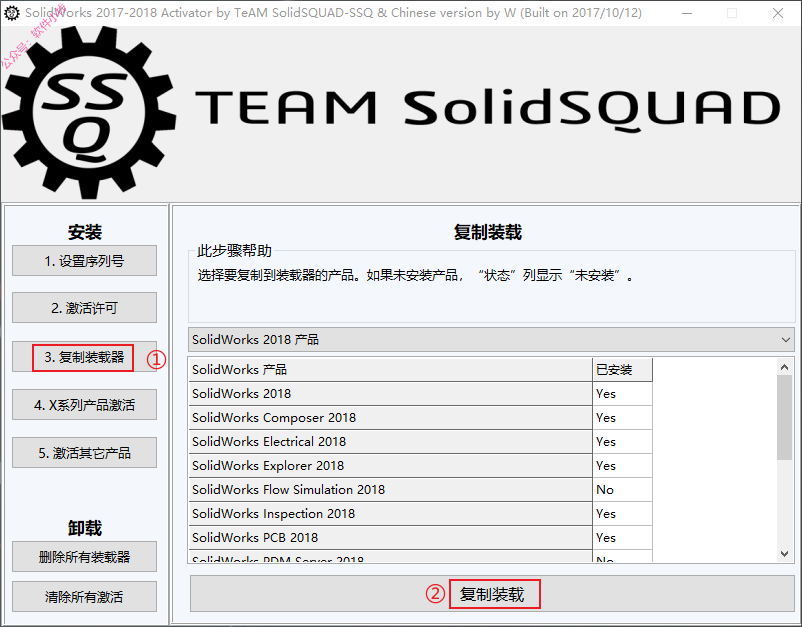Image resolution: width=802 pixels, height=627 pixels.
Task: Select 'SolidWorks PCB 2018' row
Action: (420, 538)
